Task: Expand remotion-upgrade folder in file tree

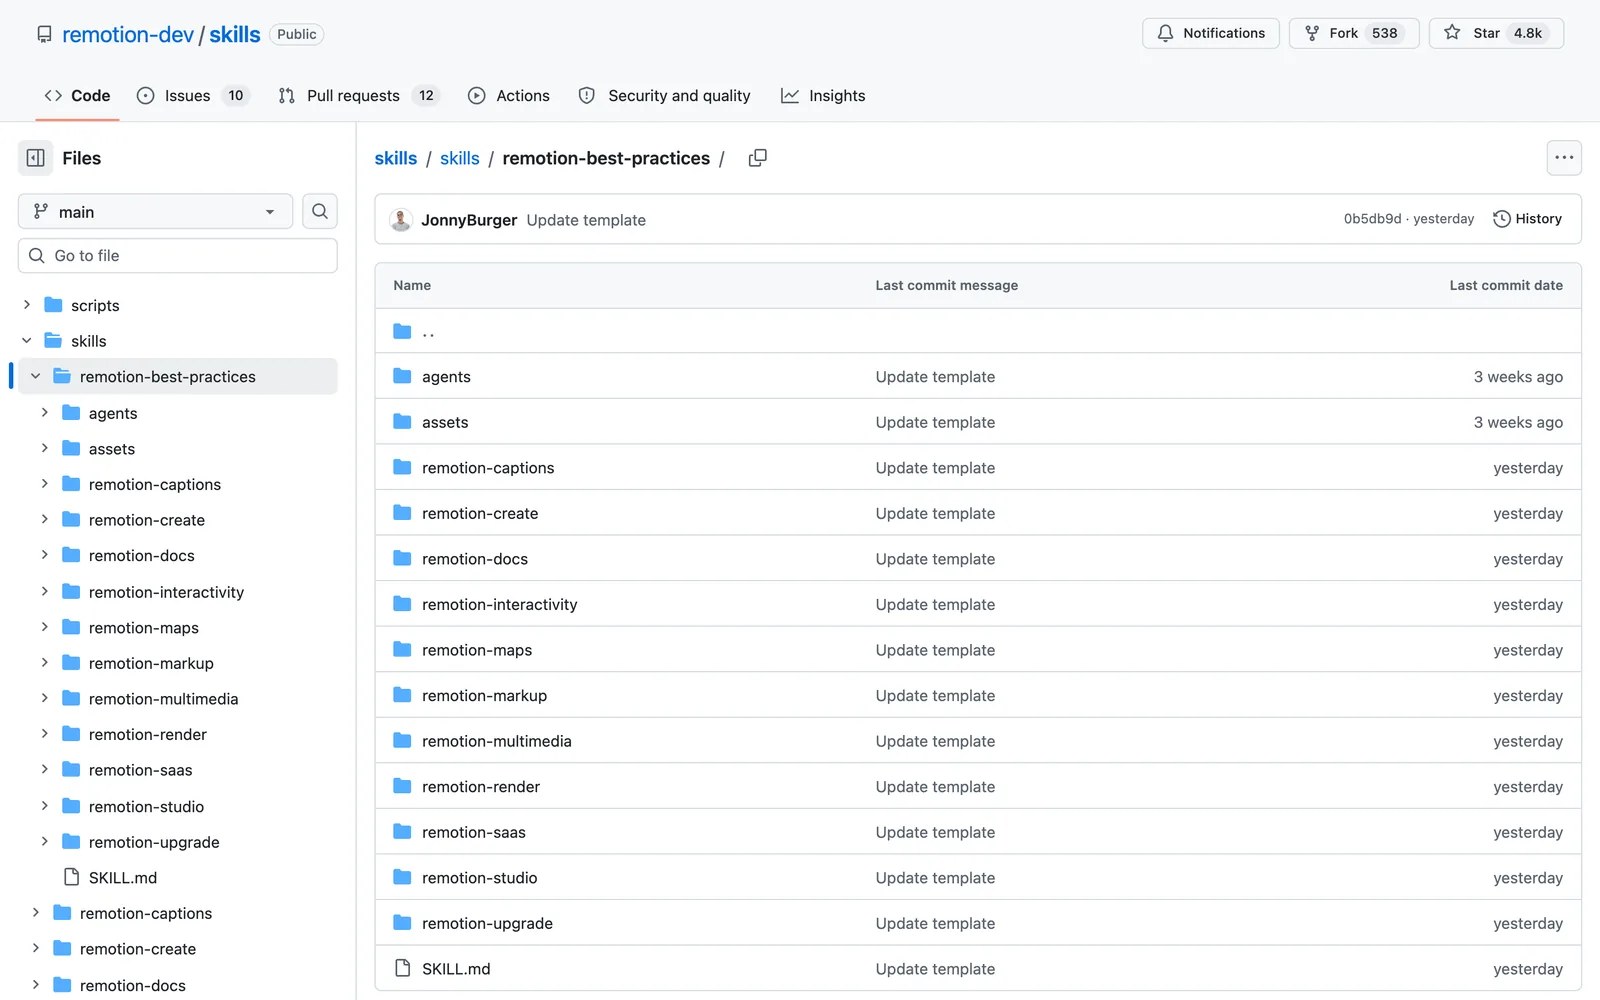Action: tap(45, 842)
